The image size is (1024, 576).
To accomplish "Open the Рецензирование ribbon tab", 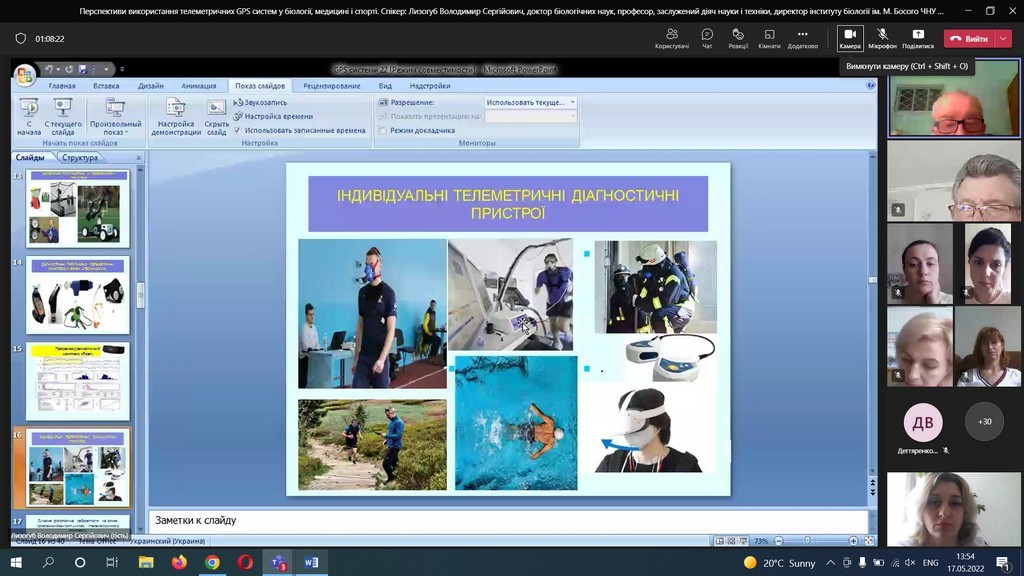I will point(331,86).
